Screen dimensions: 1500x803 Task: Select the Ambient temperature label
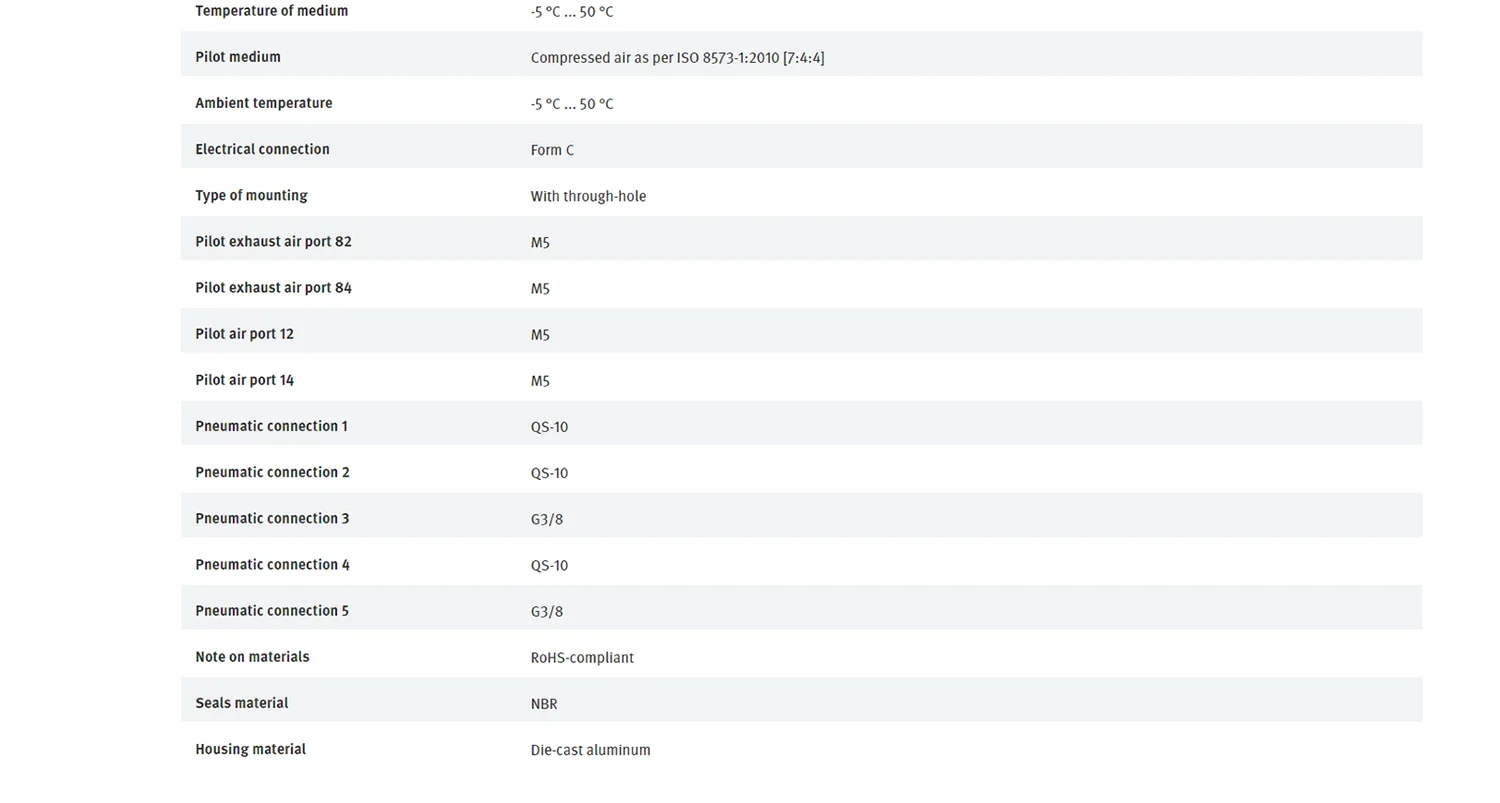[263, 103]
